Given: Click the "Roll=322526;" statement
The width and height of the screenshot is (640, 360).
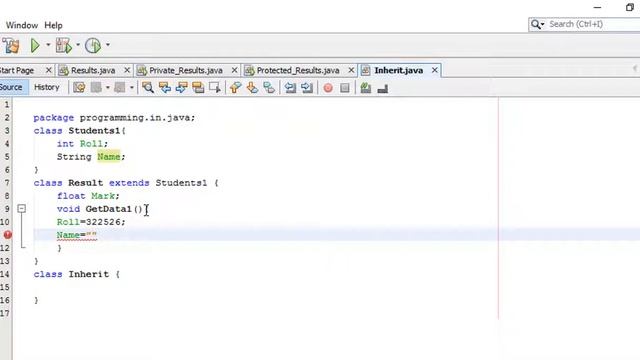Looking at the screenshot, I should (x=91, y=222).
